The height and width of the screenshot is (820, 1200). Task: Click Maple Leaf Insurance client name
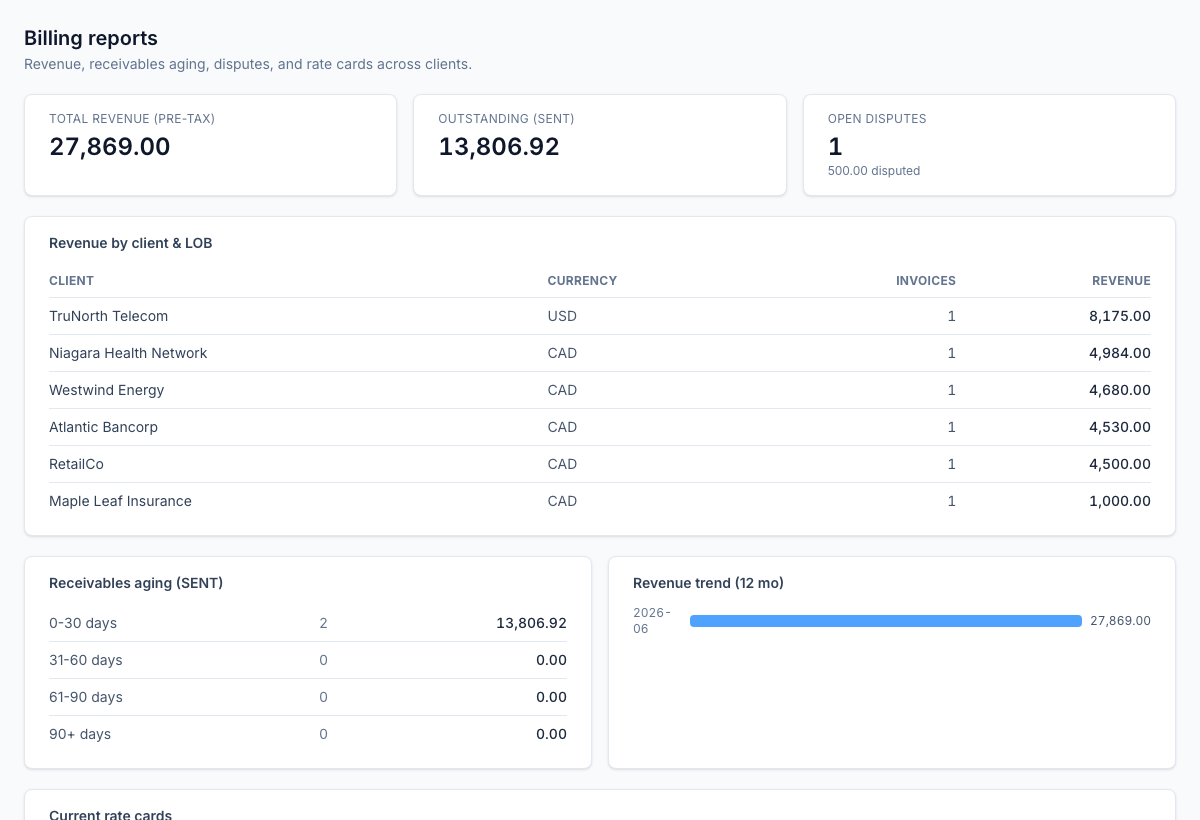[x=120, y=501]
